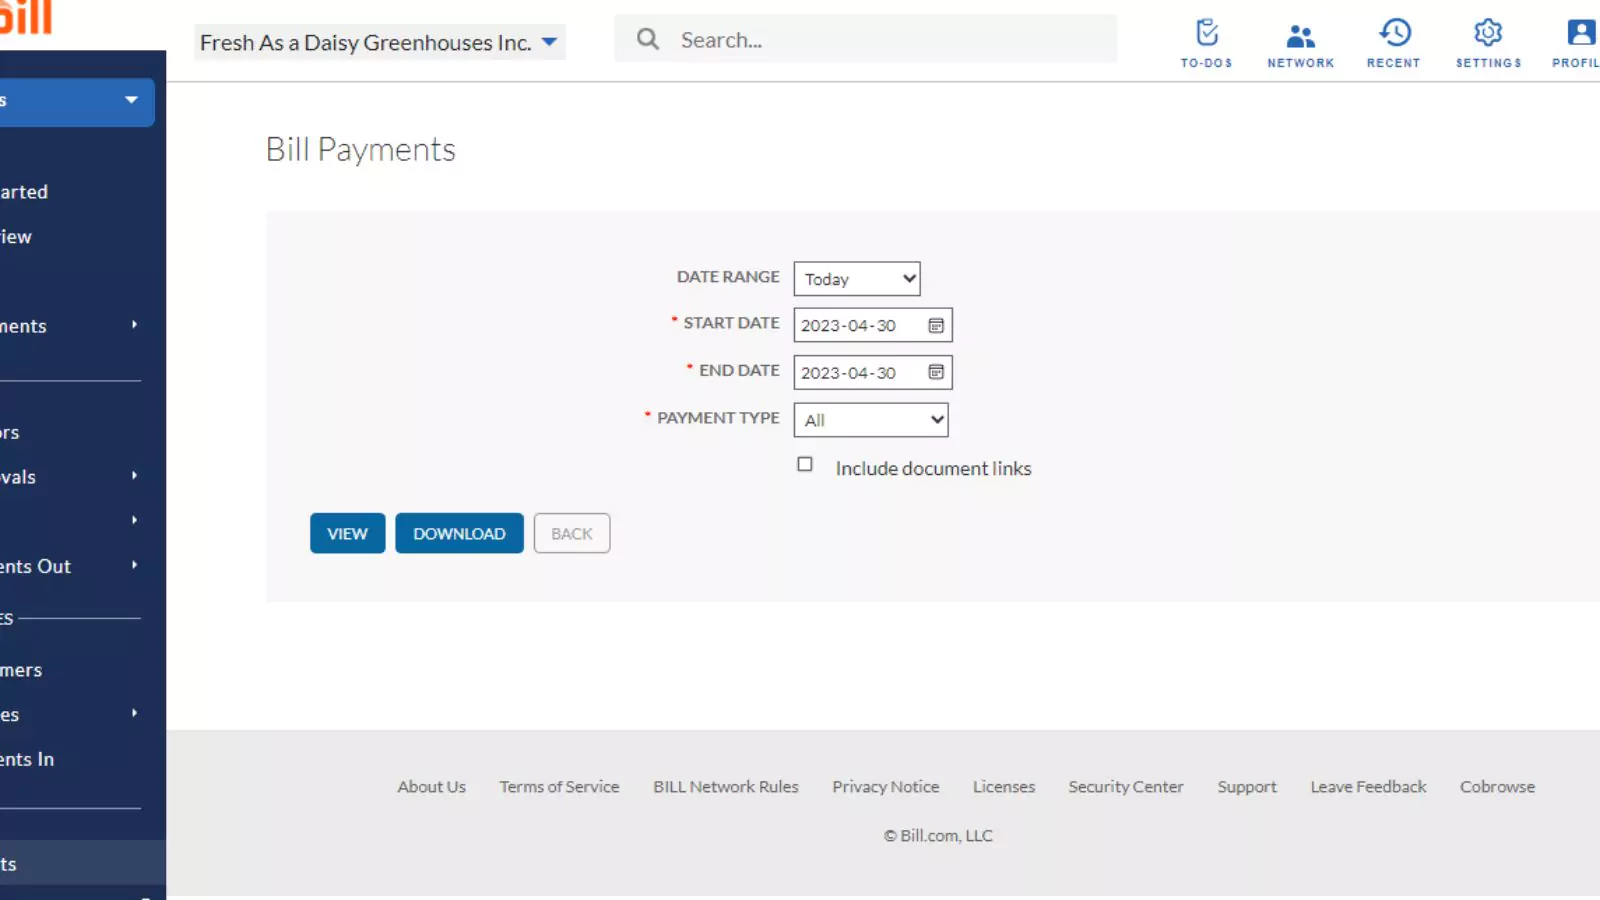
Task: Open the Network icon
Action: tap(1300, 43)
